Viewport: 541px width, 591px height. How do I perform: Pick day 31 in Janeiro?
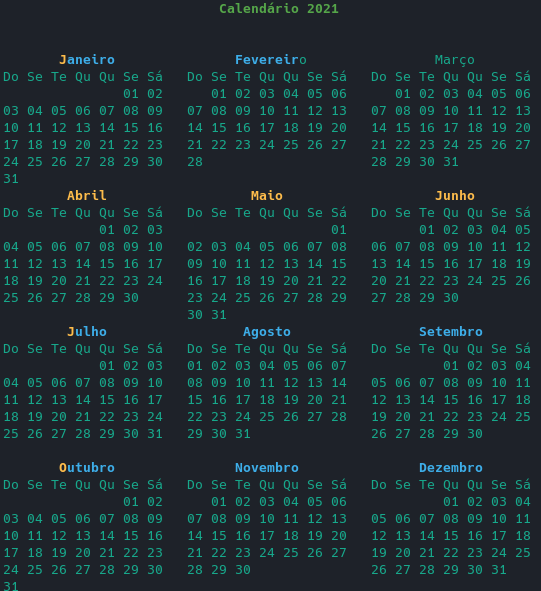click(x=11, y=179)
